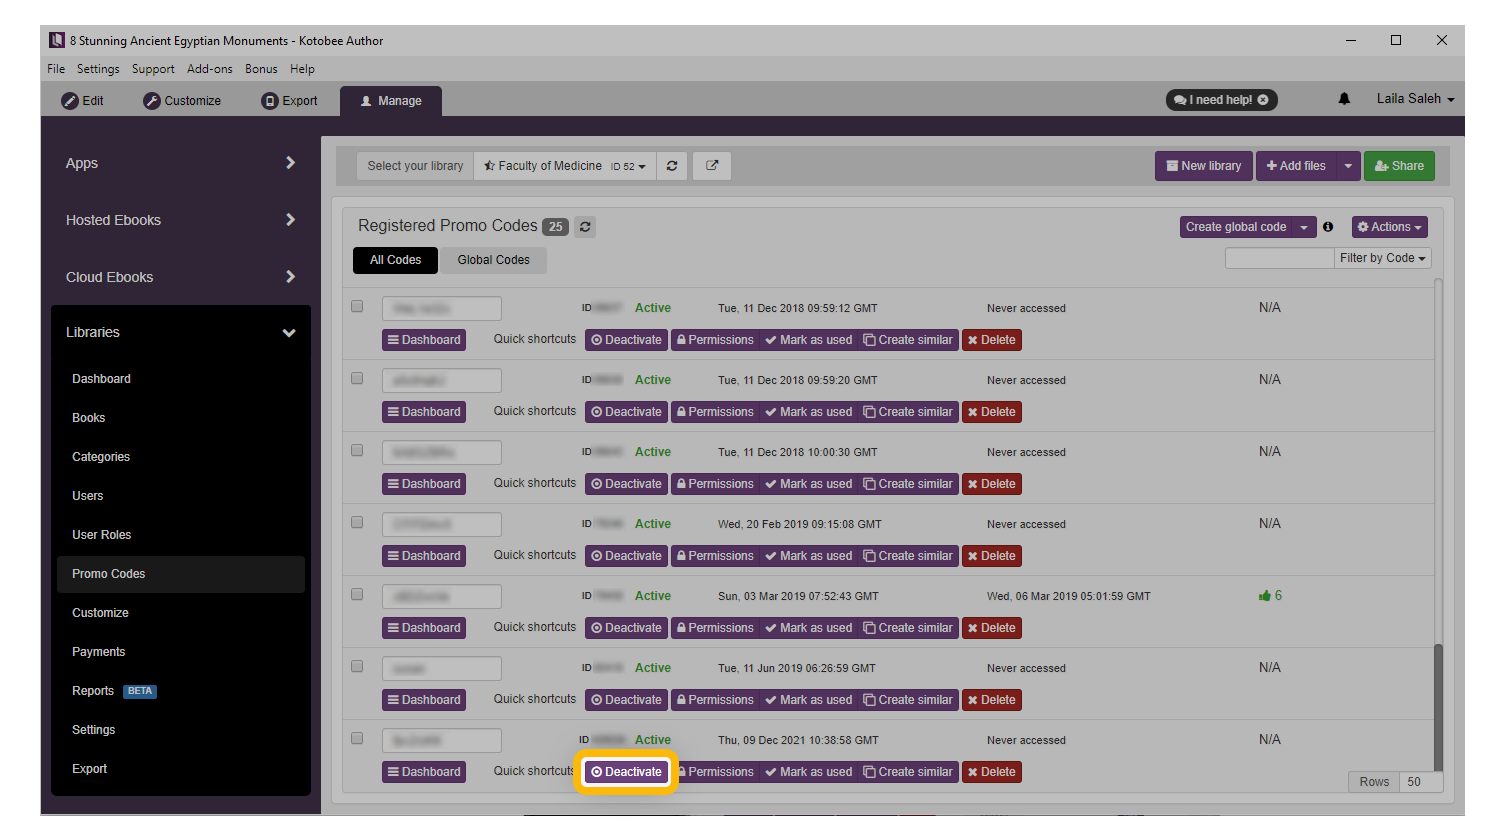Deactivate the 11 Jun 2019 promo code
The image size is (1506, 840).
click(626, 700)
